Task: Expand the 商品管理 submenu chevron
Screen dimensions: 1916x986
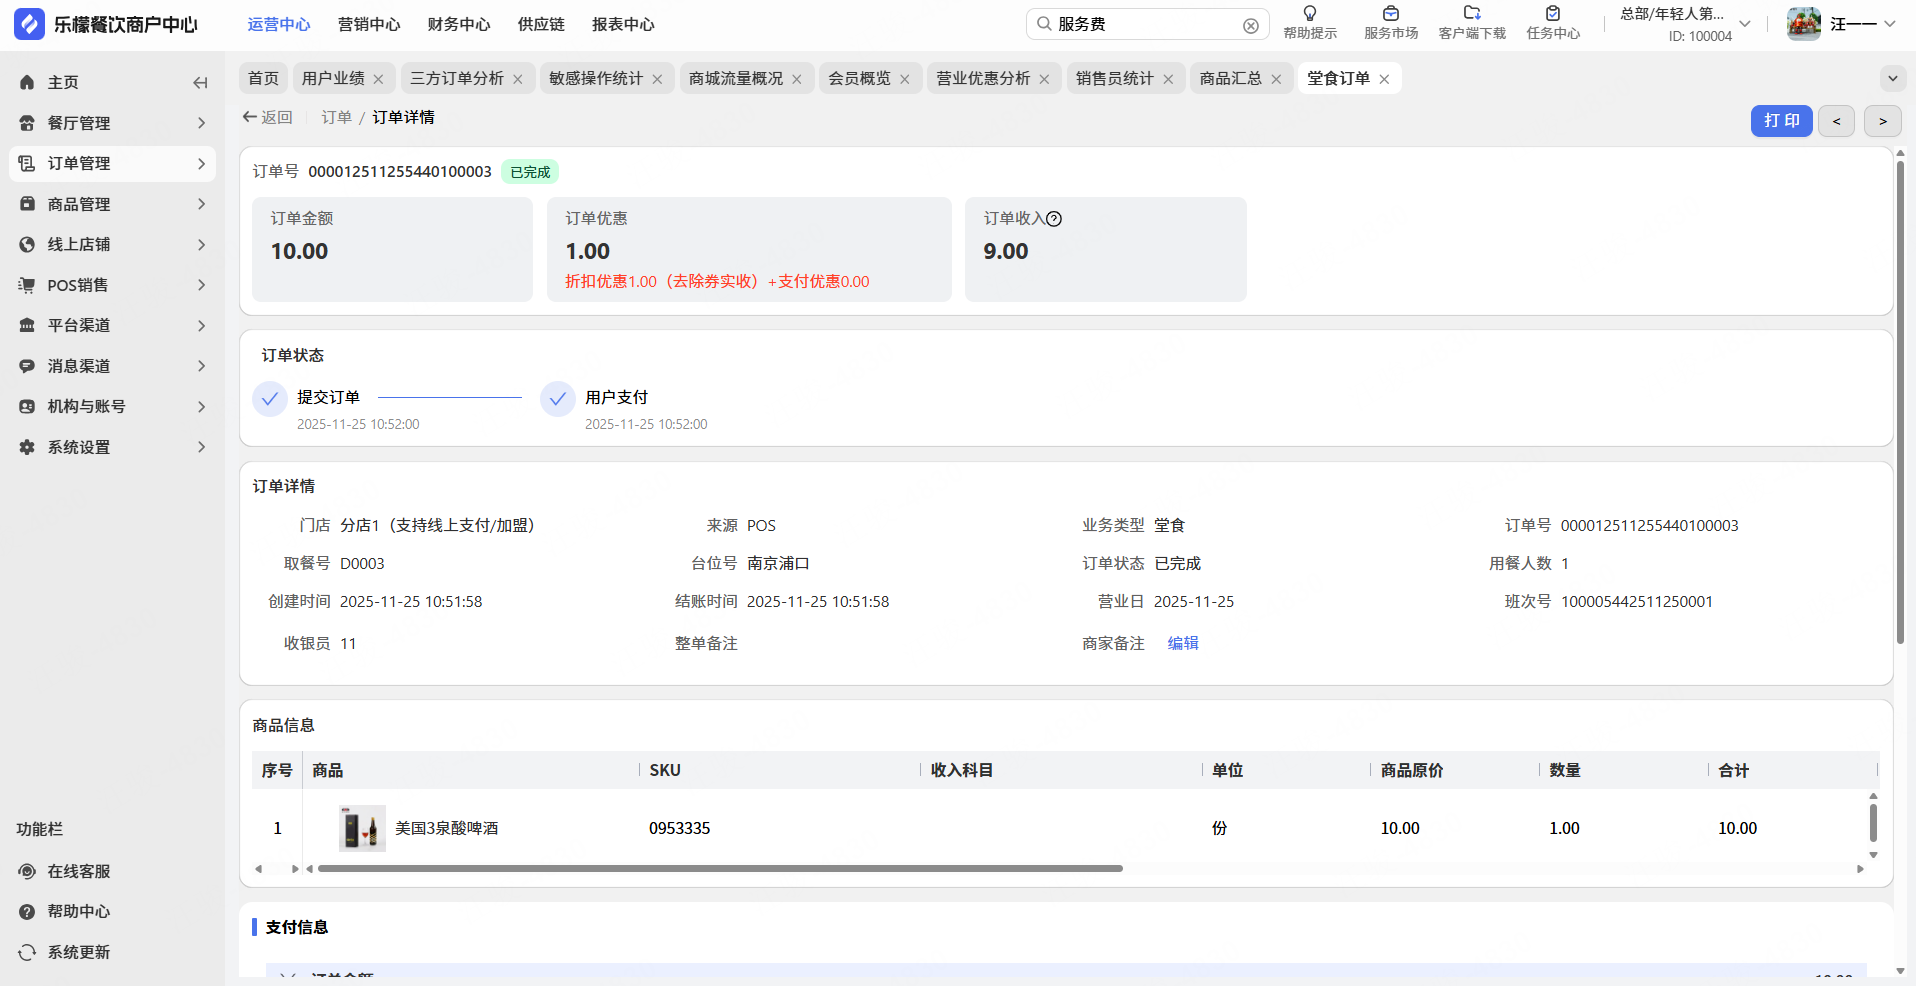Action: (201, 204)
